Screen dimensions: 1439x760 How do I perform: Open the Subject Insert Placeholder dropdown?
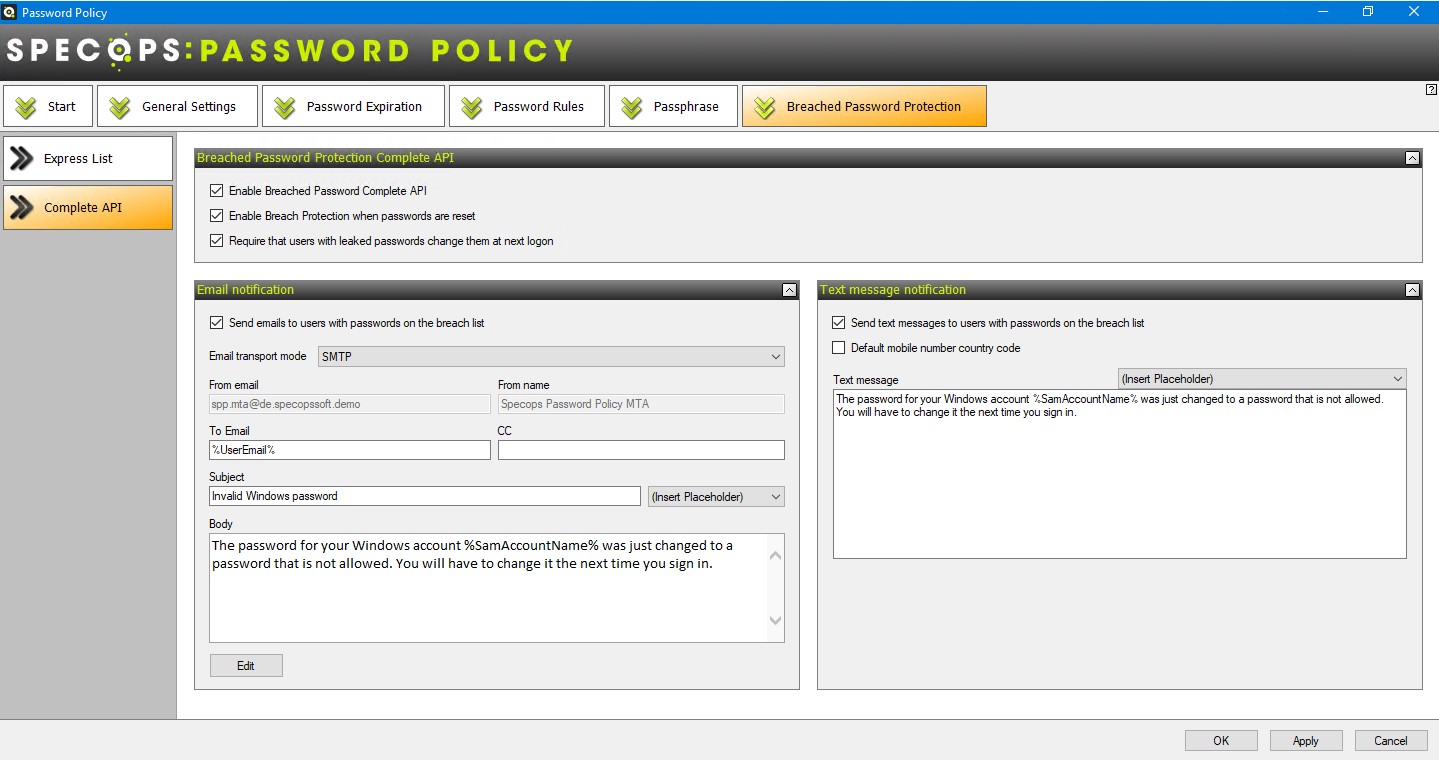[x=716, y=496]
